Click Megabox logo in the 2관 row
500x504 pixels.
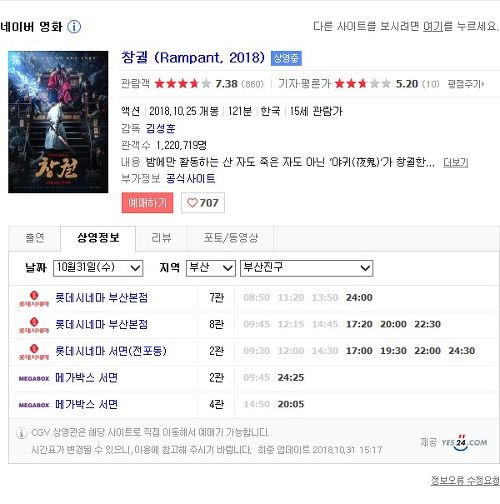coord(34,378)
